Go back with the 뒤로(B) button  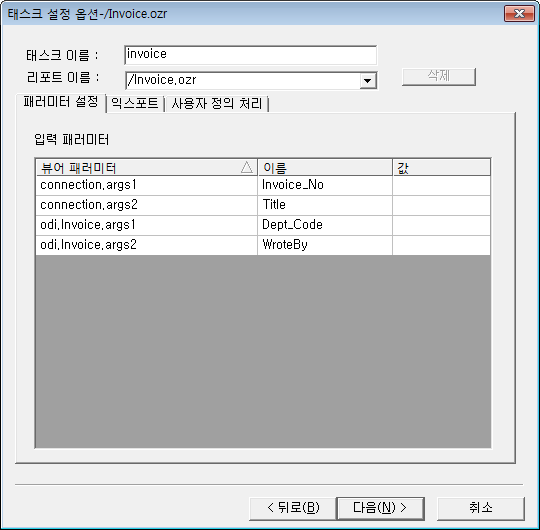click(292, 508)
